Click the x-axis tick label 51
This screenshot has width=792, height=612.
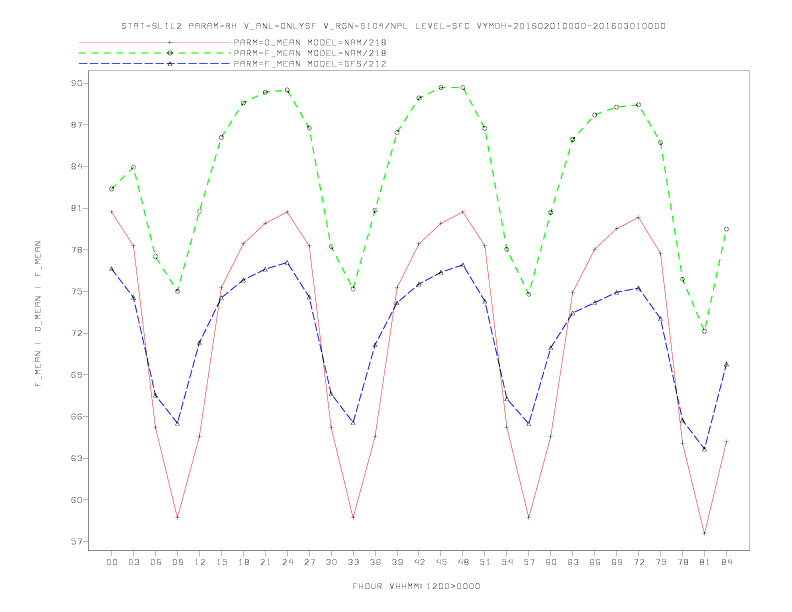485,562
